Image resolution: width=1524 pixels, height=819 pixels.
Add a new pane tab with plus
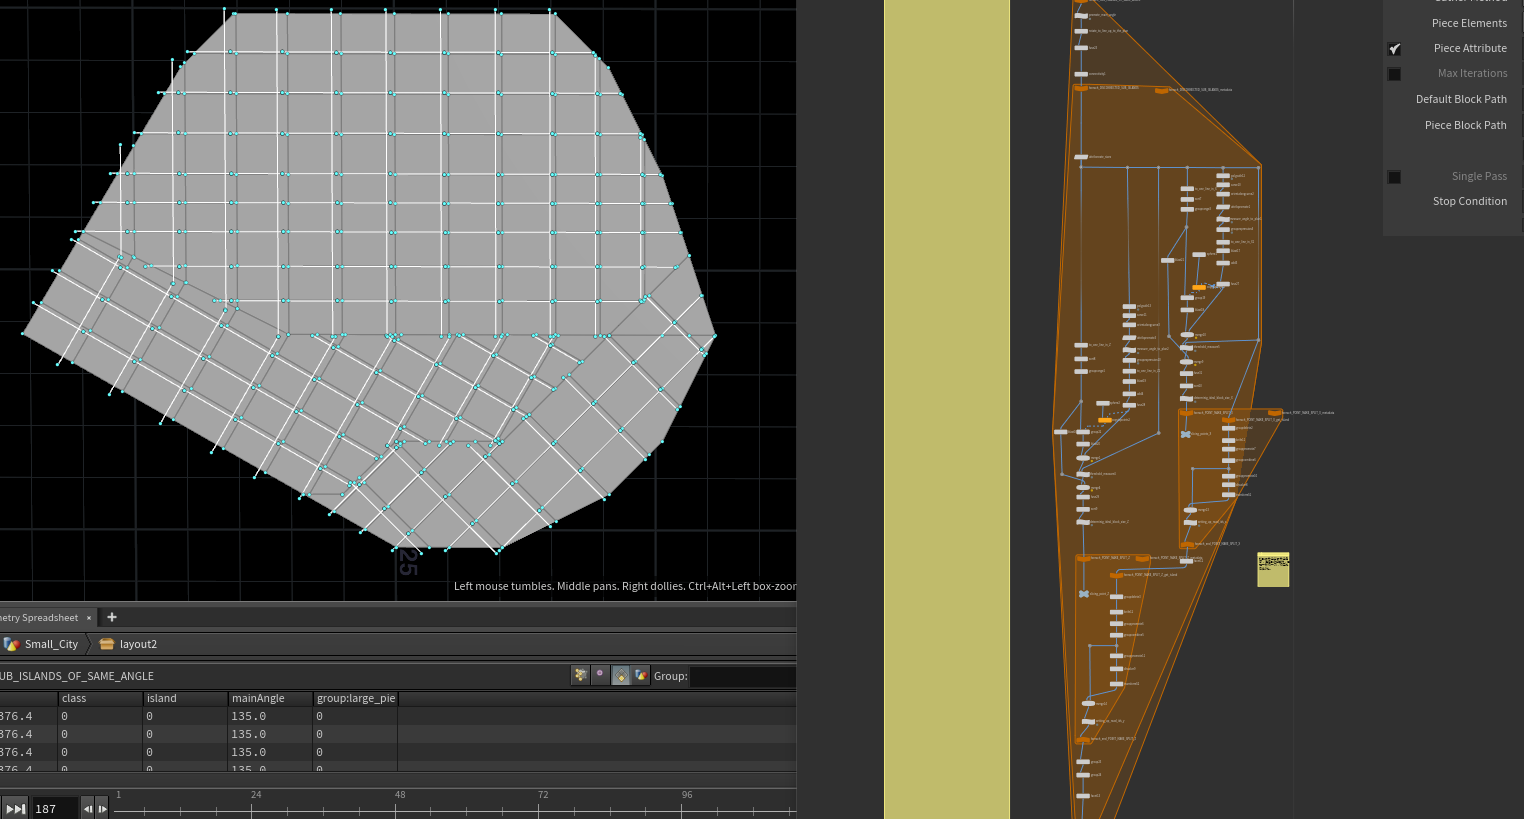pos(112,617)
